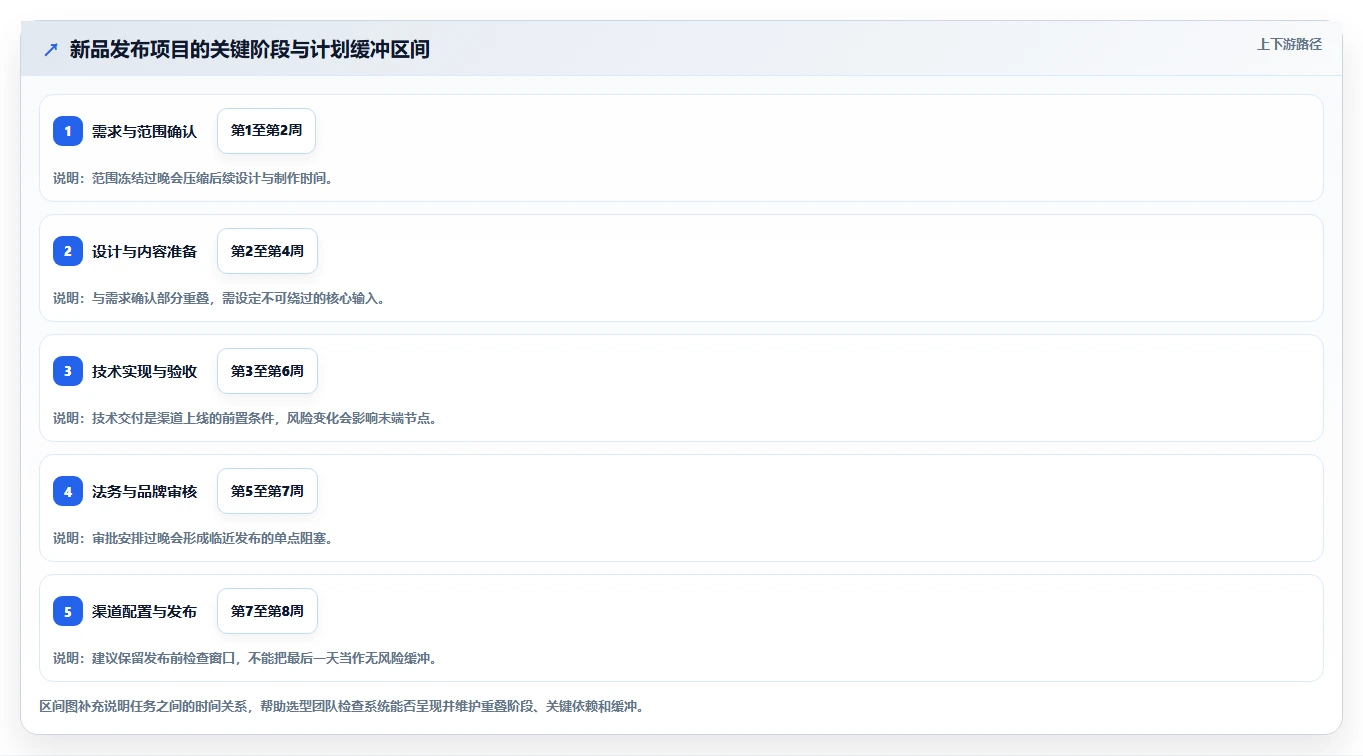Click the note about 与需求确认部分重叠
The image size is (1363, 756).
(x=219, y=298)
